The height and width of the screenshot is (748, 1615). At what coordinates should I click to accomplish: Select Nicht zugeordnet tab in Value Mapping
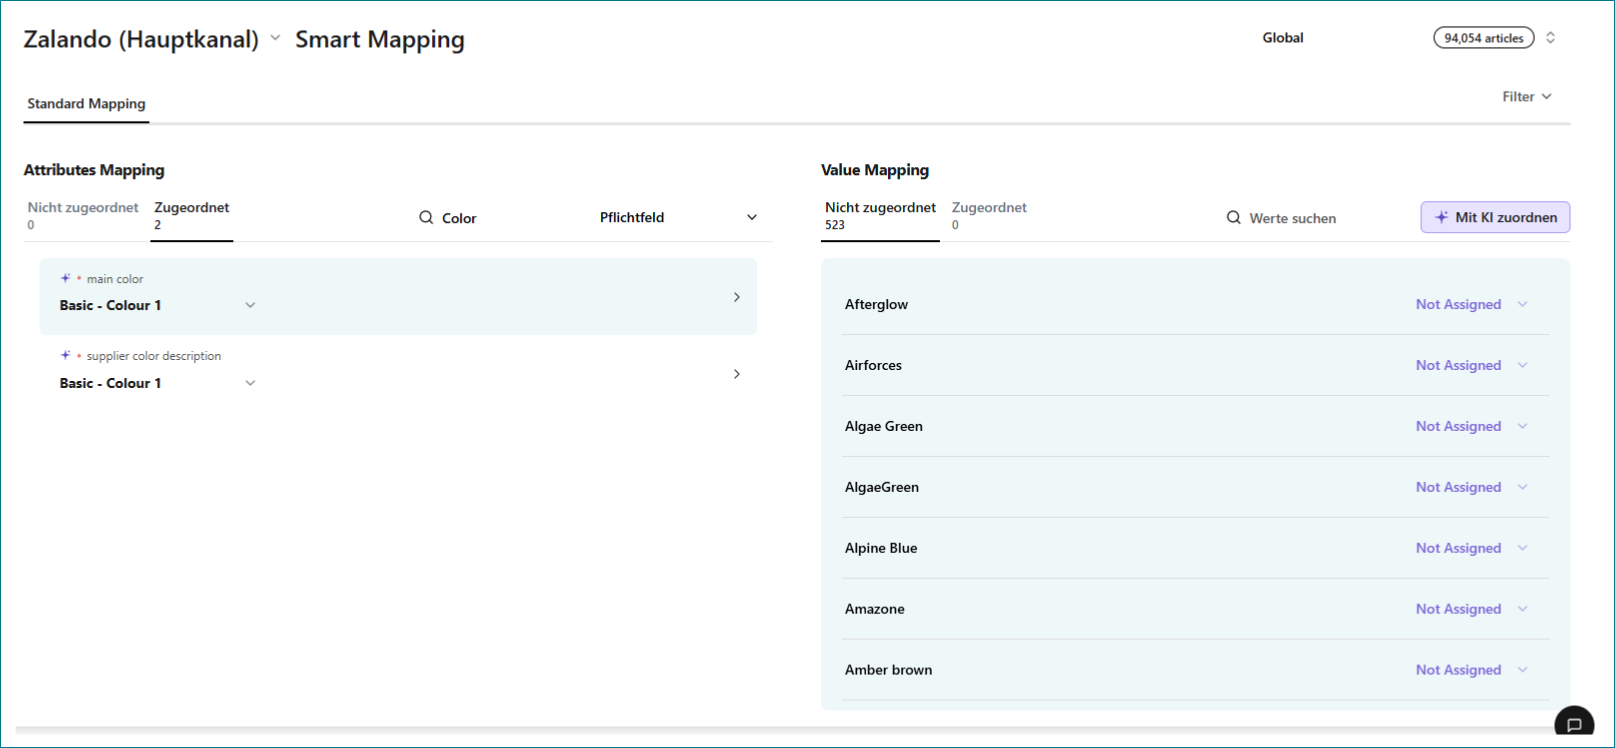coord(880,215)
